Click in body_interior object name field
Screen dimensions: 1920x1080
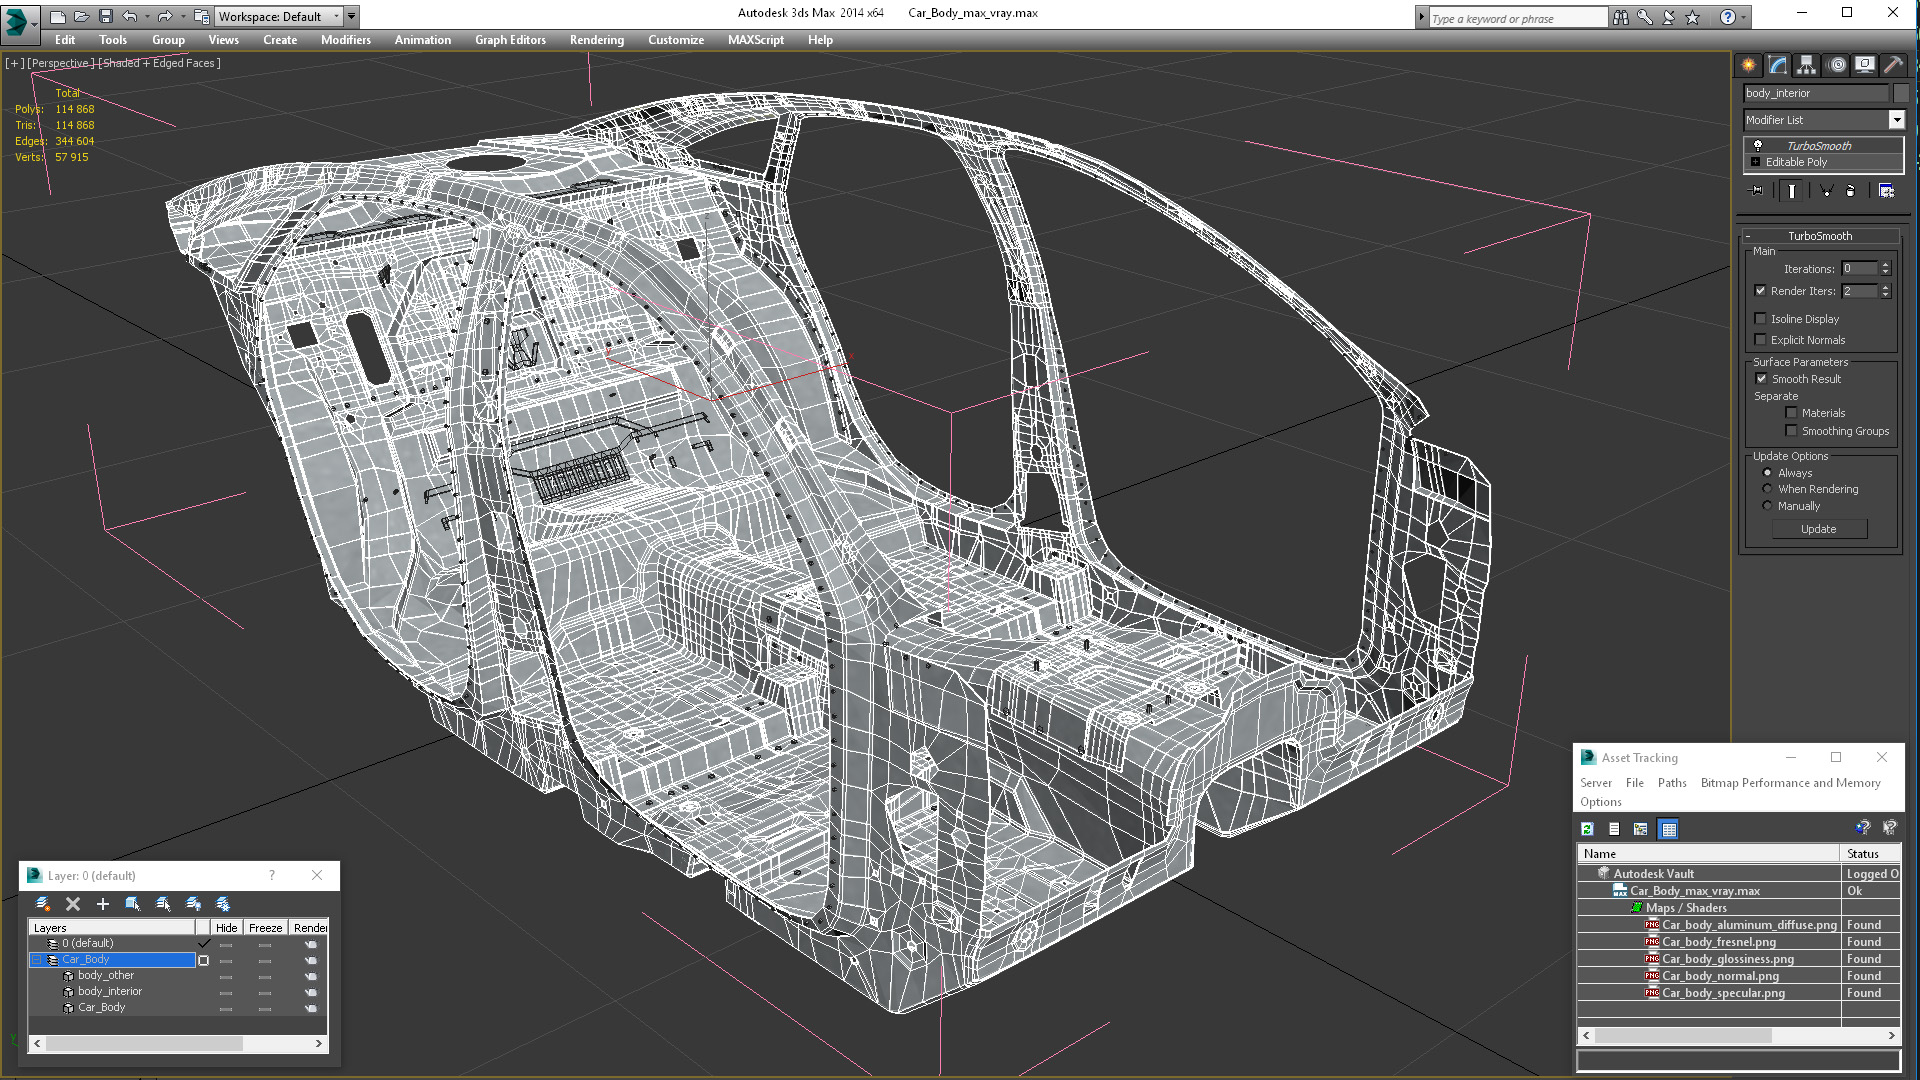tap(1815, 93)
